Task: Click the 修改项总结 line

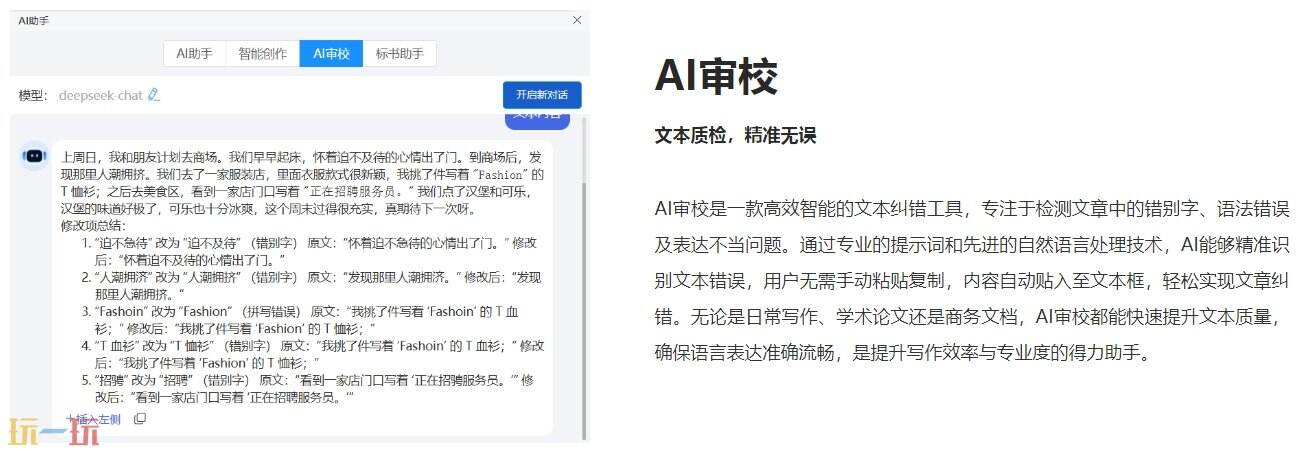Action: (x=94, y=226)
